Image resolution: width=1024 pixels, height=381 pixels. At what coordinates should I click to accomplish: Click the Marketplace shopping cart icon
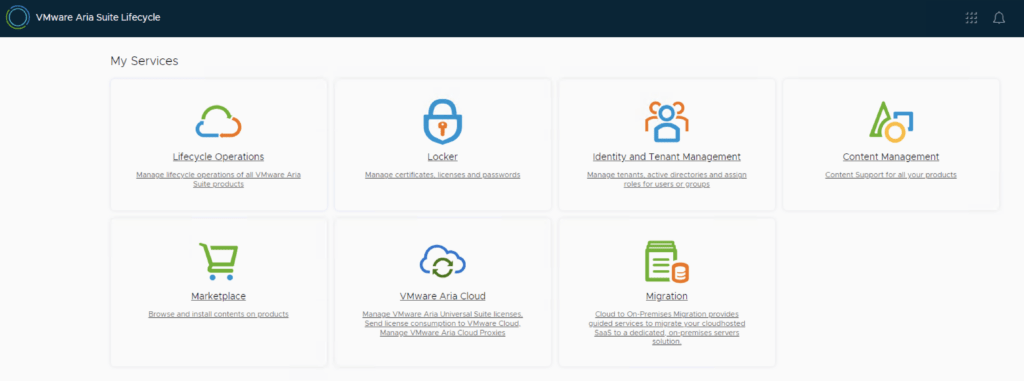click(219, 261)
